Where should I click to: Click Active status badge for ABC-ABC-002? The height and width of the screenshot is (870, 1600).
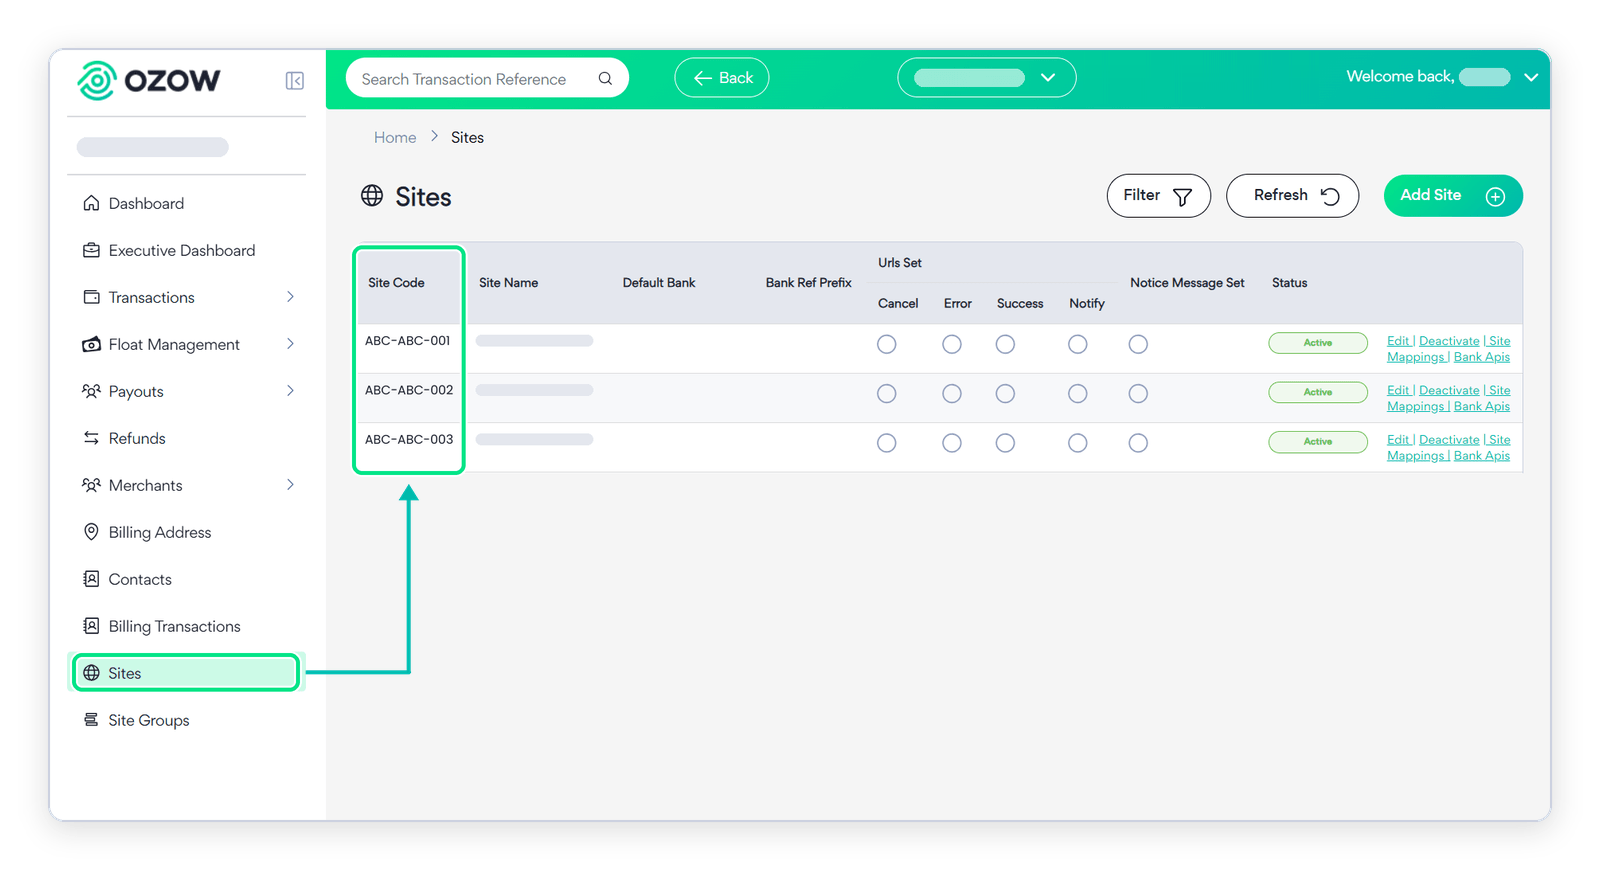tap(1318, 393)
